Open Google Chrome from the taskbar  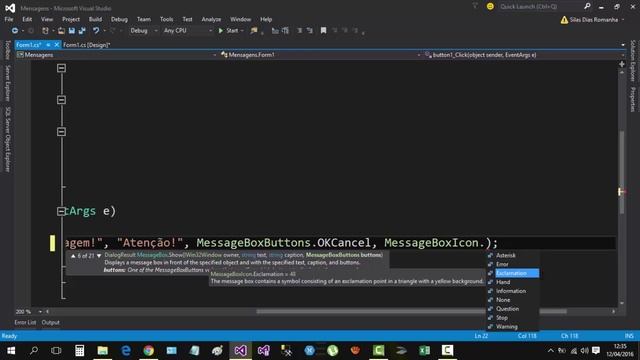(149, 350)
